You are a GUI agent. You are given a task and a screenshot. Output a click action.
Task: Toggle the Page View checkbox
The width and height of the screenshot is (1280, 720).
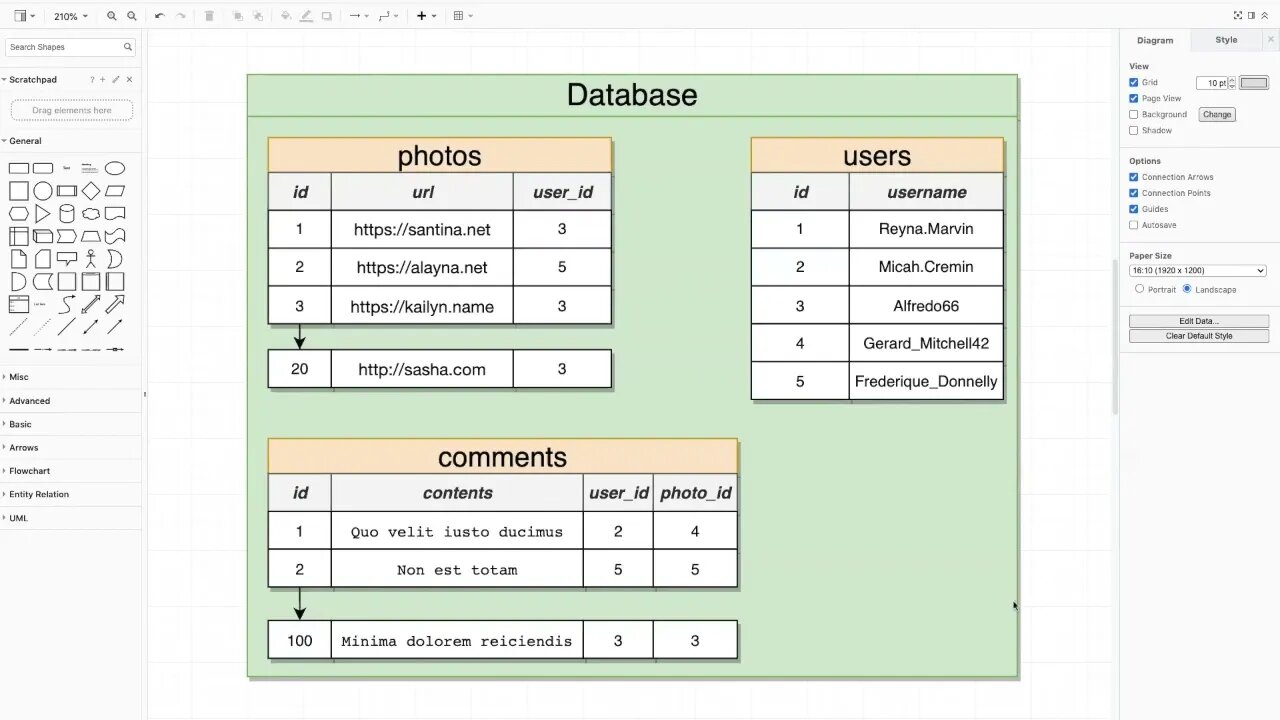click(1134, 99)
